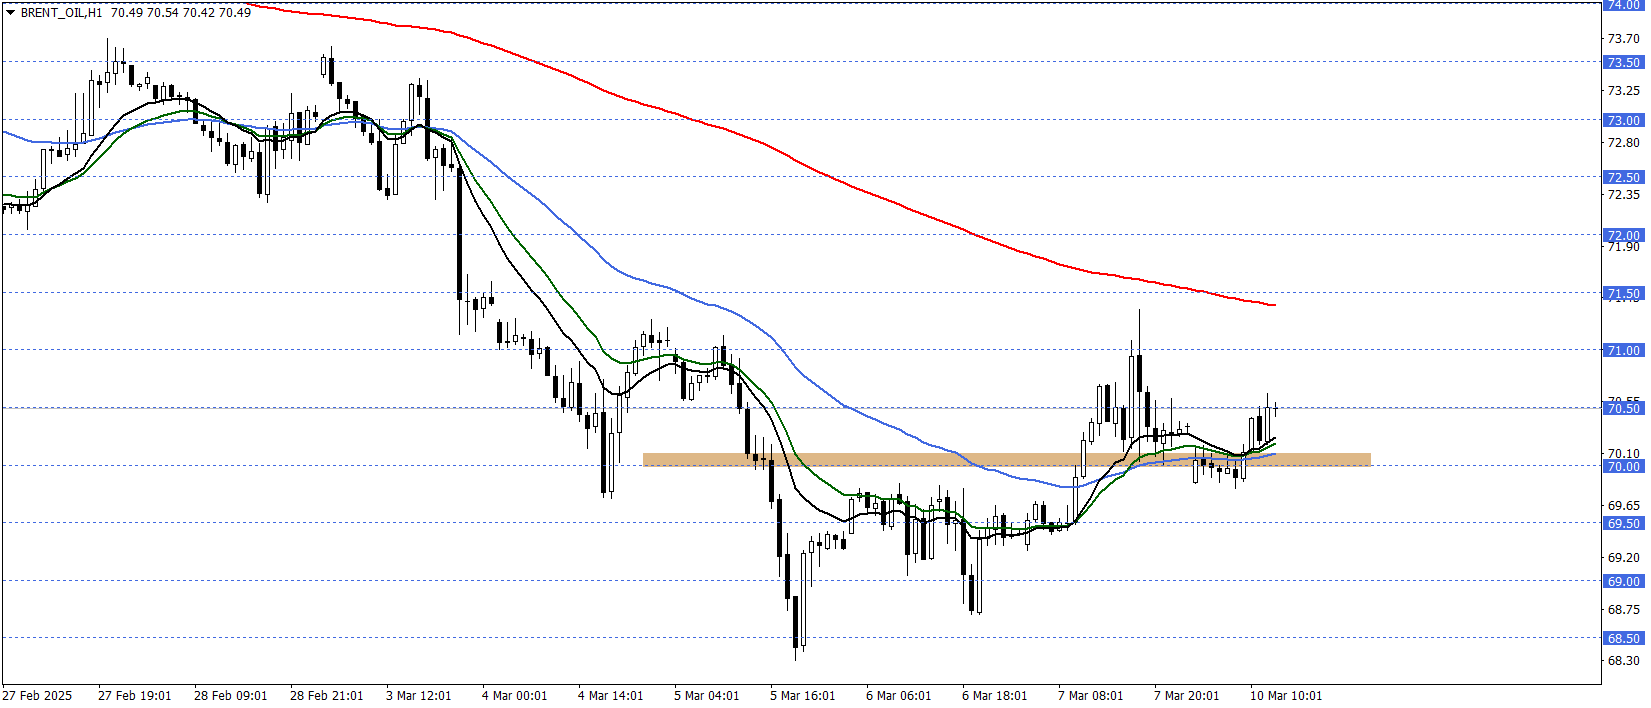The height and width of the screenshot is (708, 1651).
Task: Click the 3 Mar 12:01 time label
Action: pos(419,695)
